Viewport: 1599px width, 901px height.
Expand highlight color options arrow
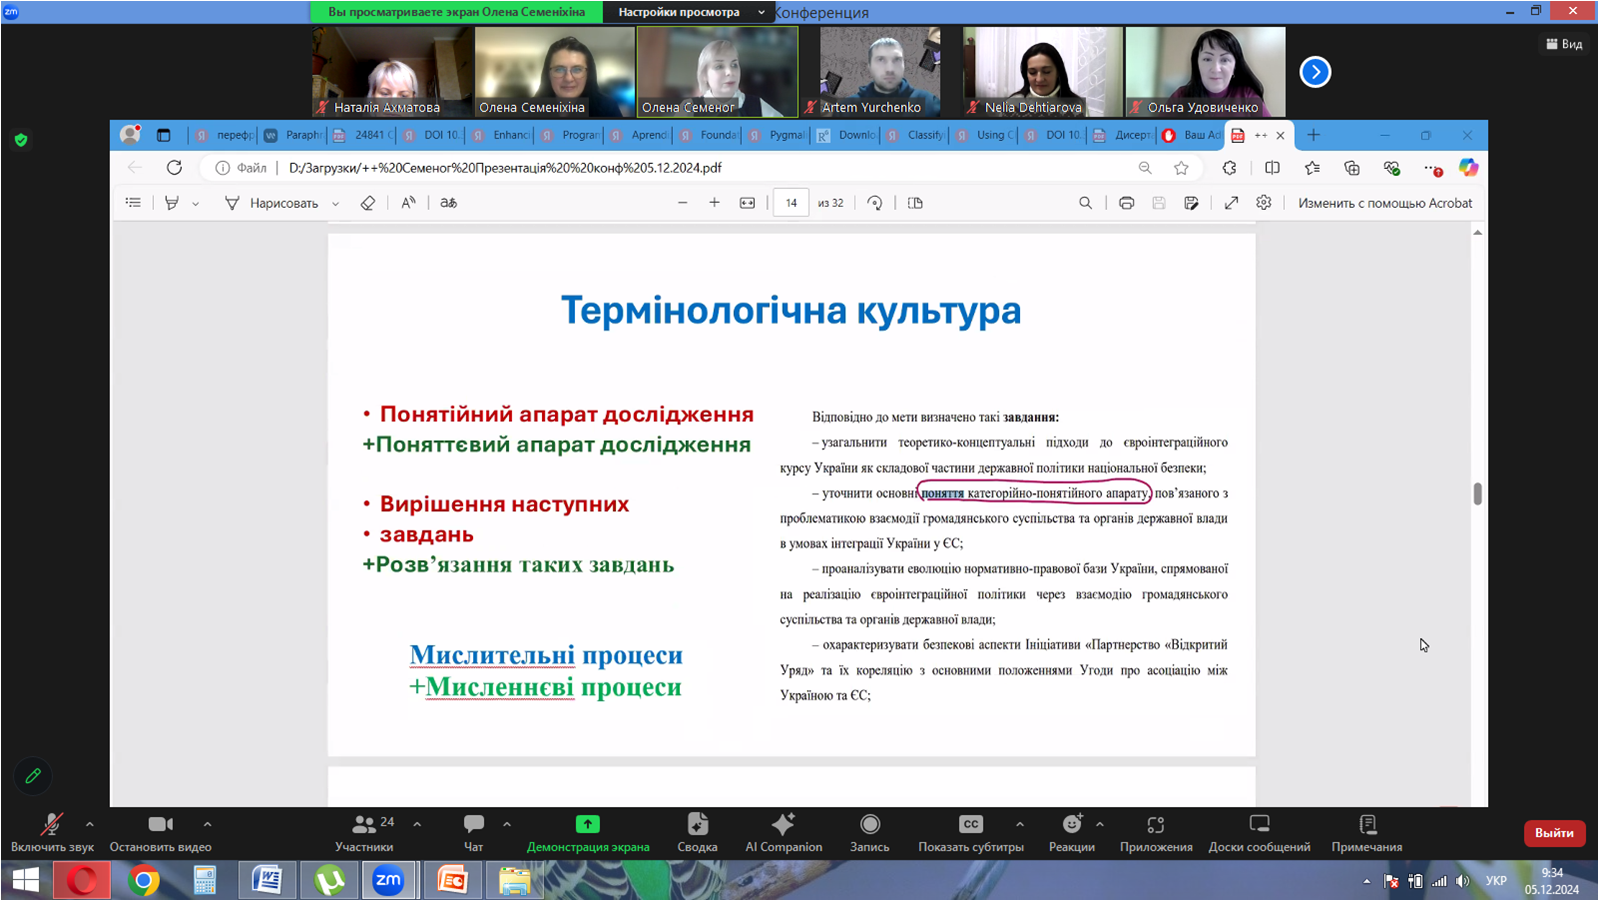pyautogui.click(x=196, y=203)
